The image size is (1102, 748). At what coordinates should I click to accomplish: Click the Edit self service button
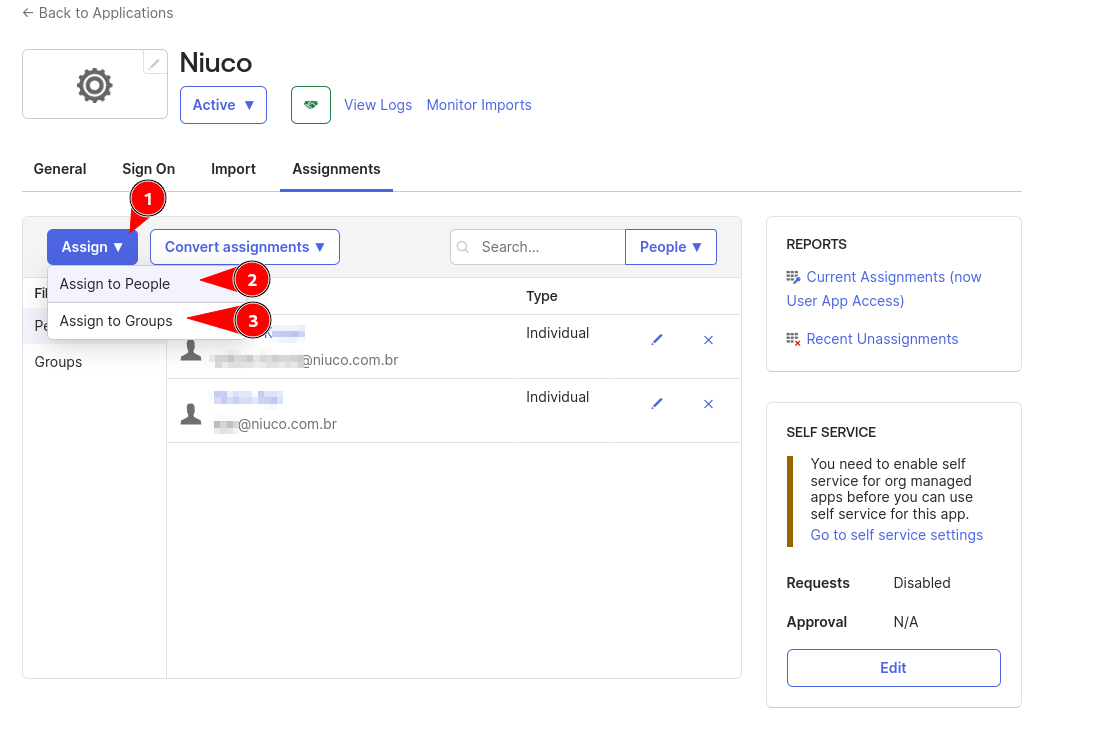click(x=893, y=668)
